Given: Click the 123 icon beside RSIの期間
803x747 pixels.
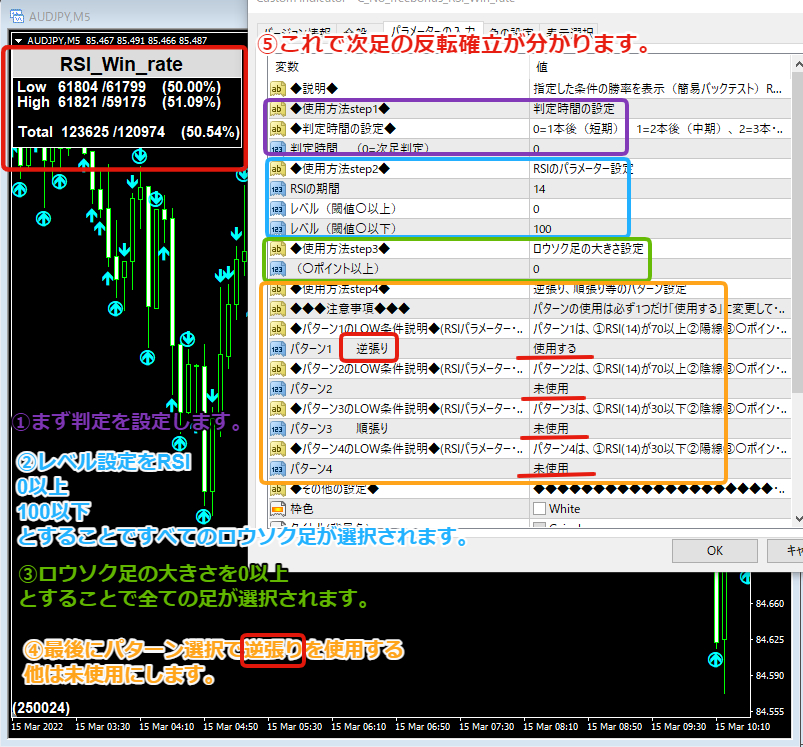Looking at the screenshot, I should pos(277,189).
